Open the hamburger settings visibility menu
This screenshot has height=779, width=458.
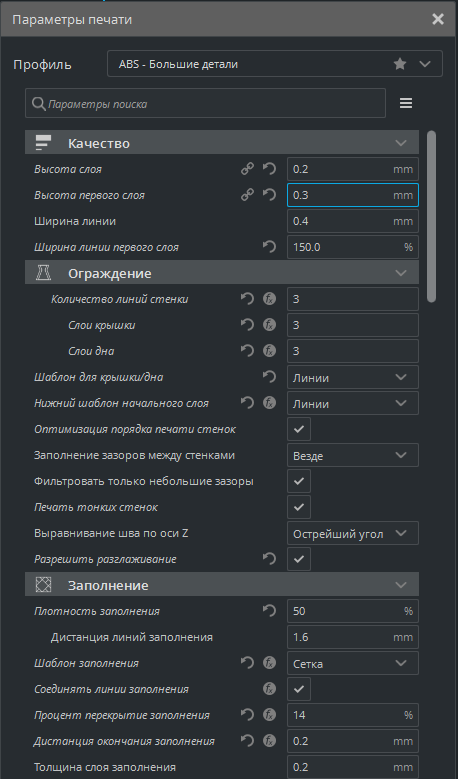pos(406,103)
